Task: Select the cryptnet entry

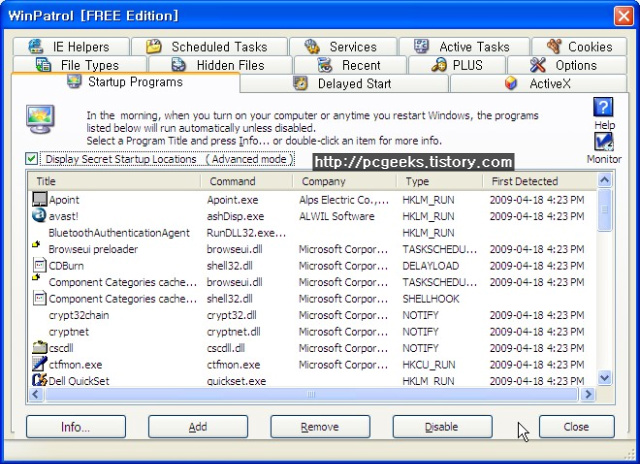Action: [69, 331]
